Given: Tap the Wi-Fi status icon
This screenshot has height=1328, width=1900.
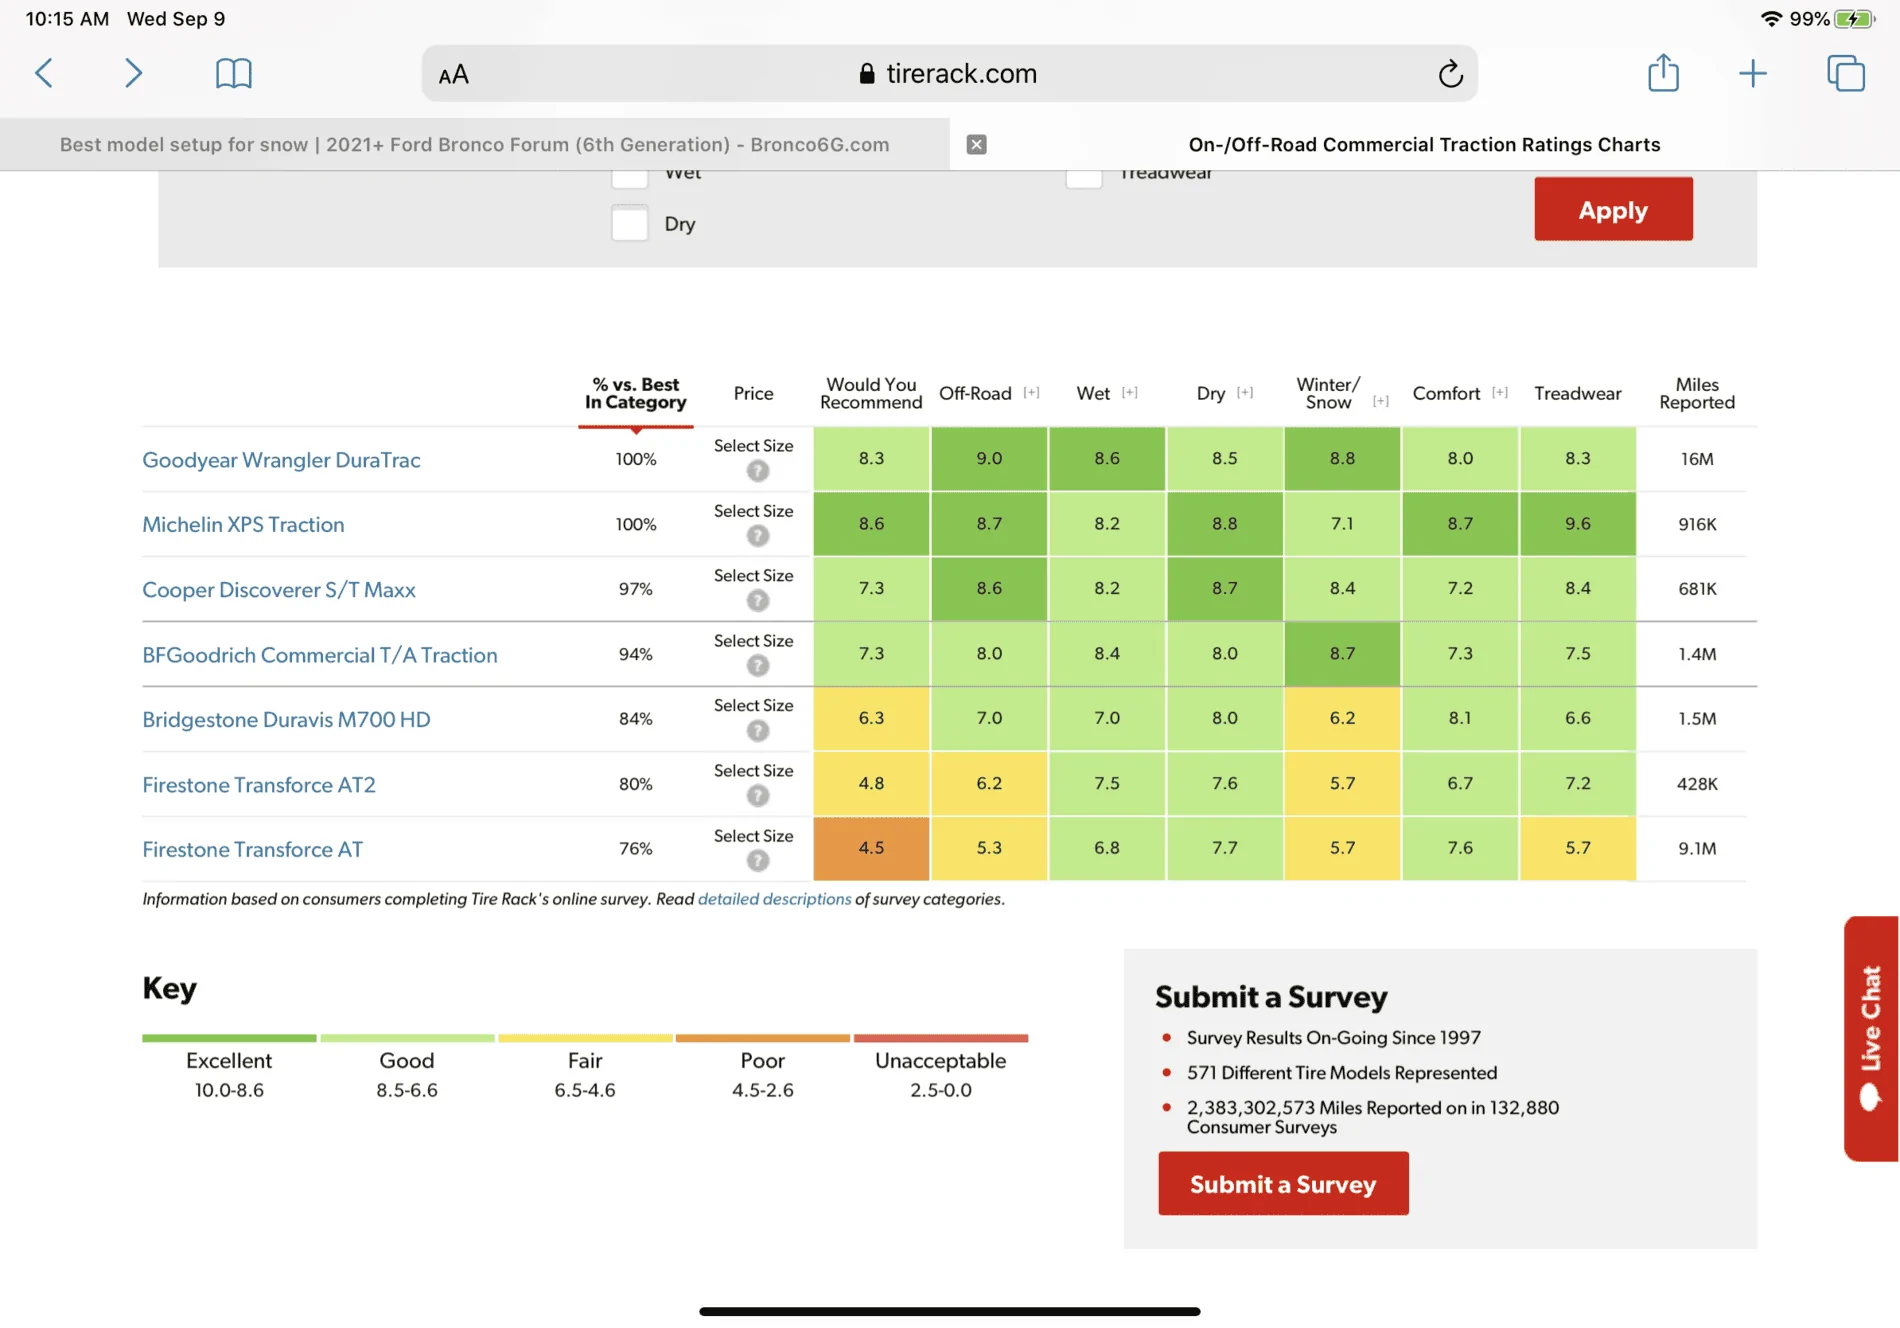Looking at the screenshot, I should (1771, 19).
